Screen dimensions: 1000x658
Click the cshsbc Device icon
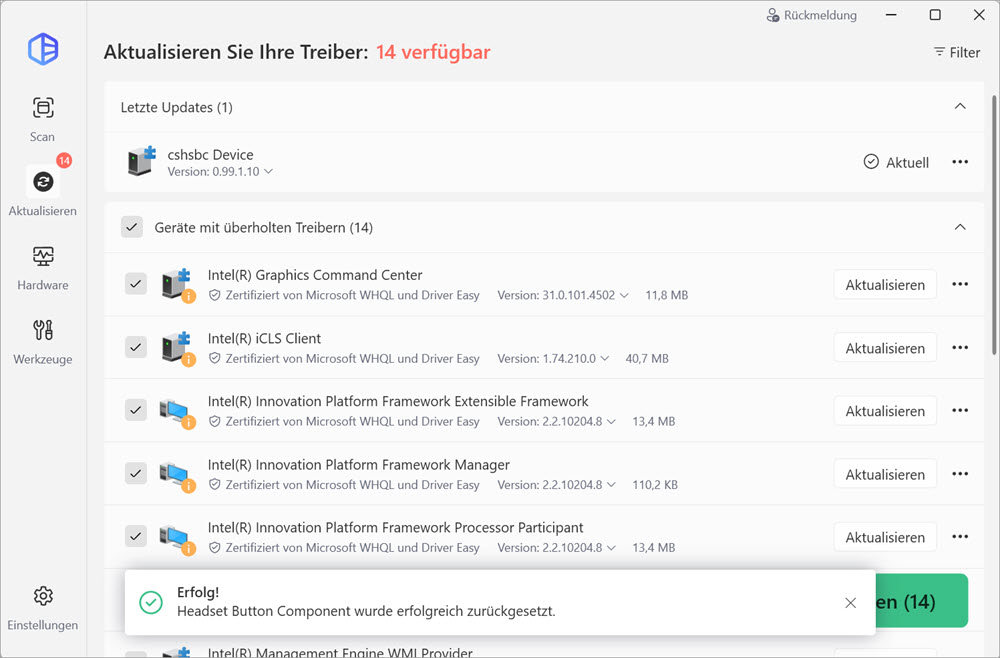(x=142, y=160)
